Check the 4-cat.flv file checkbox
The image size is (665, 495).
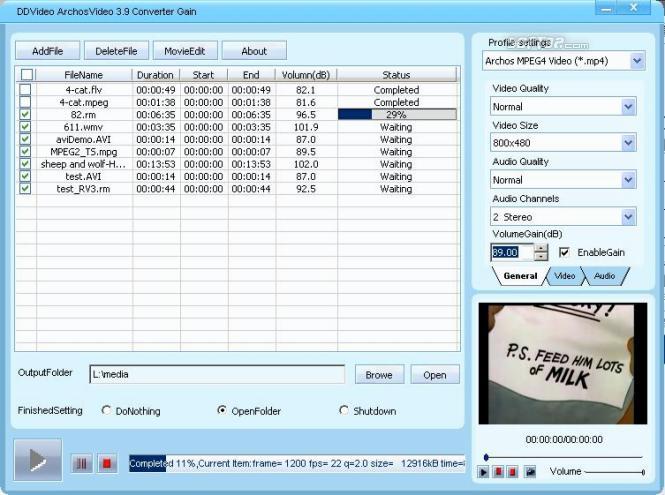(x=25, y=89)
